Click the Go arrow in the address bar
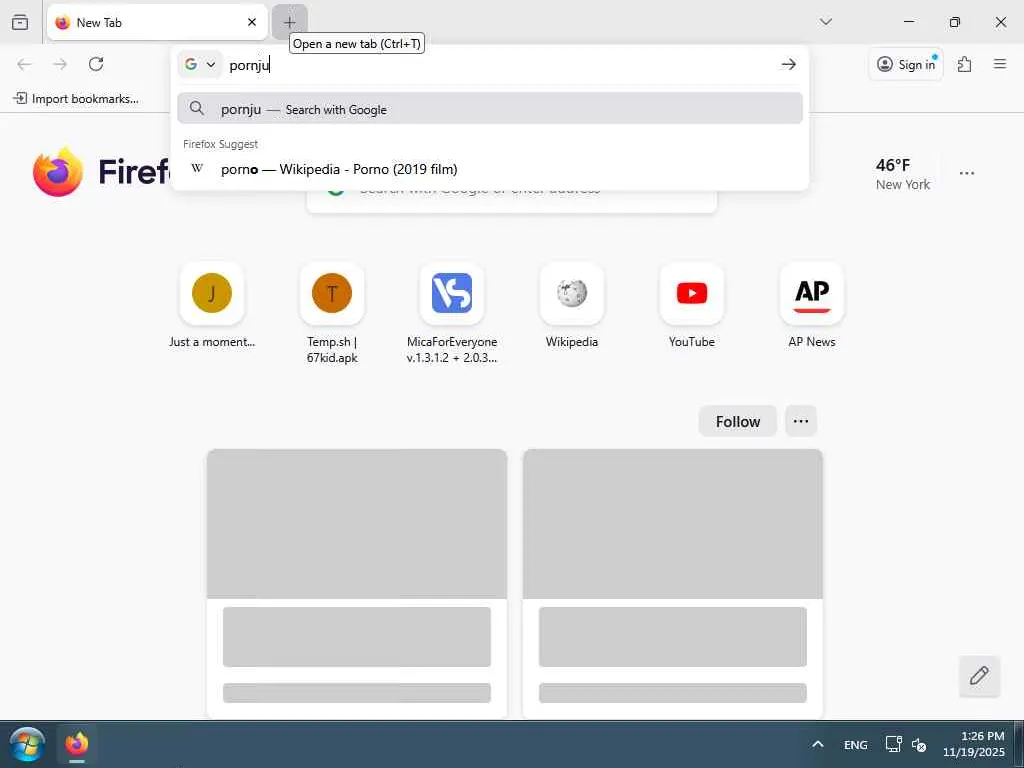 pyautogui.click(x=788, y=64)
